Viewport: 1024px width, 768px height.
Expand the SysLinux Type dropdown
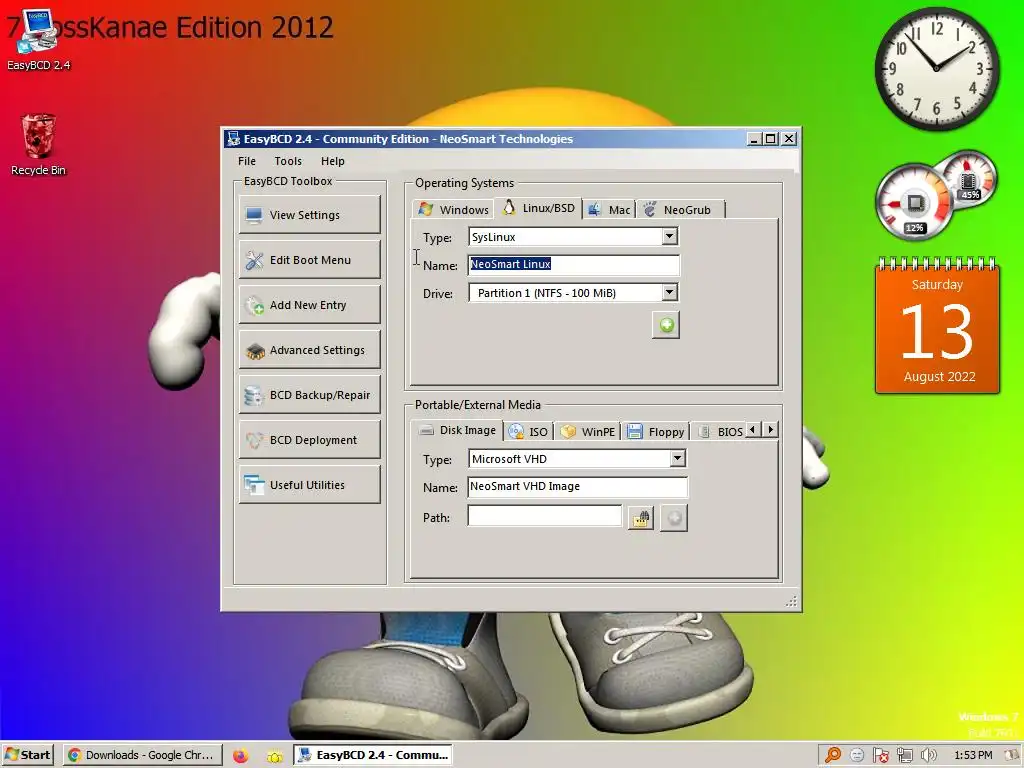(669, 236)
